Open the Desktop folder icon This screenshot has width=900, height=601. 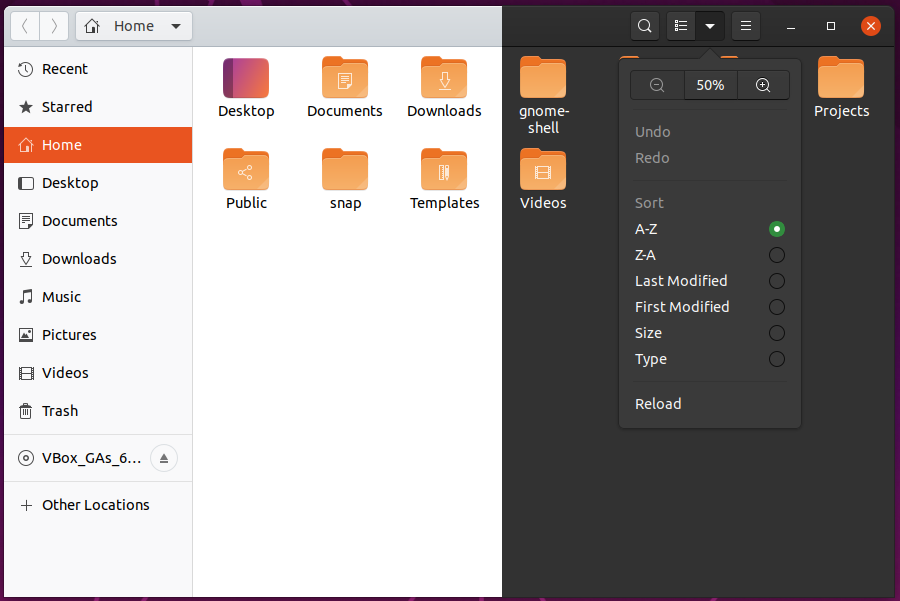(x=246, y=78)
